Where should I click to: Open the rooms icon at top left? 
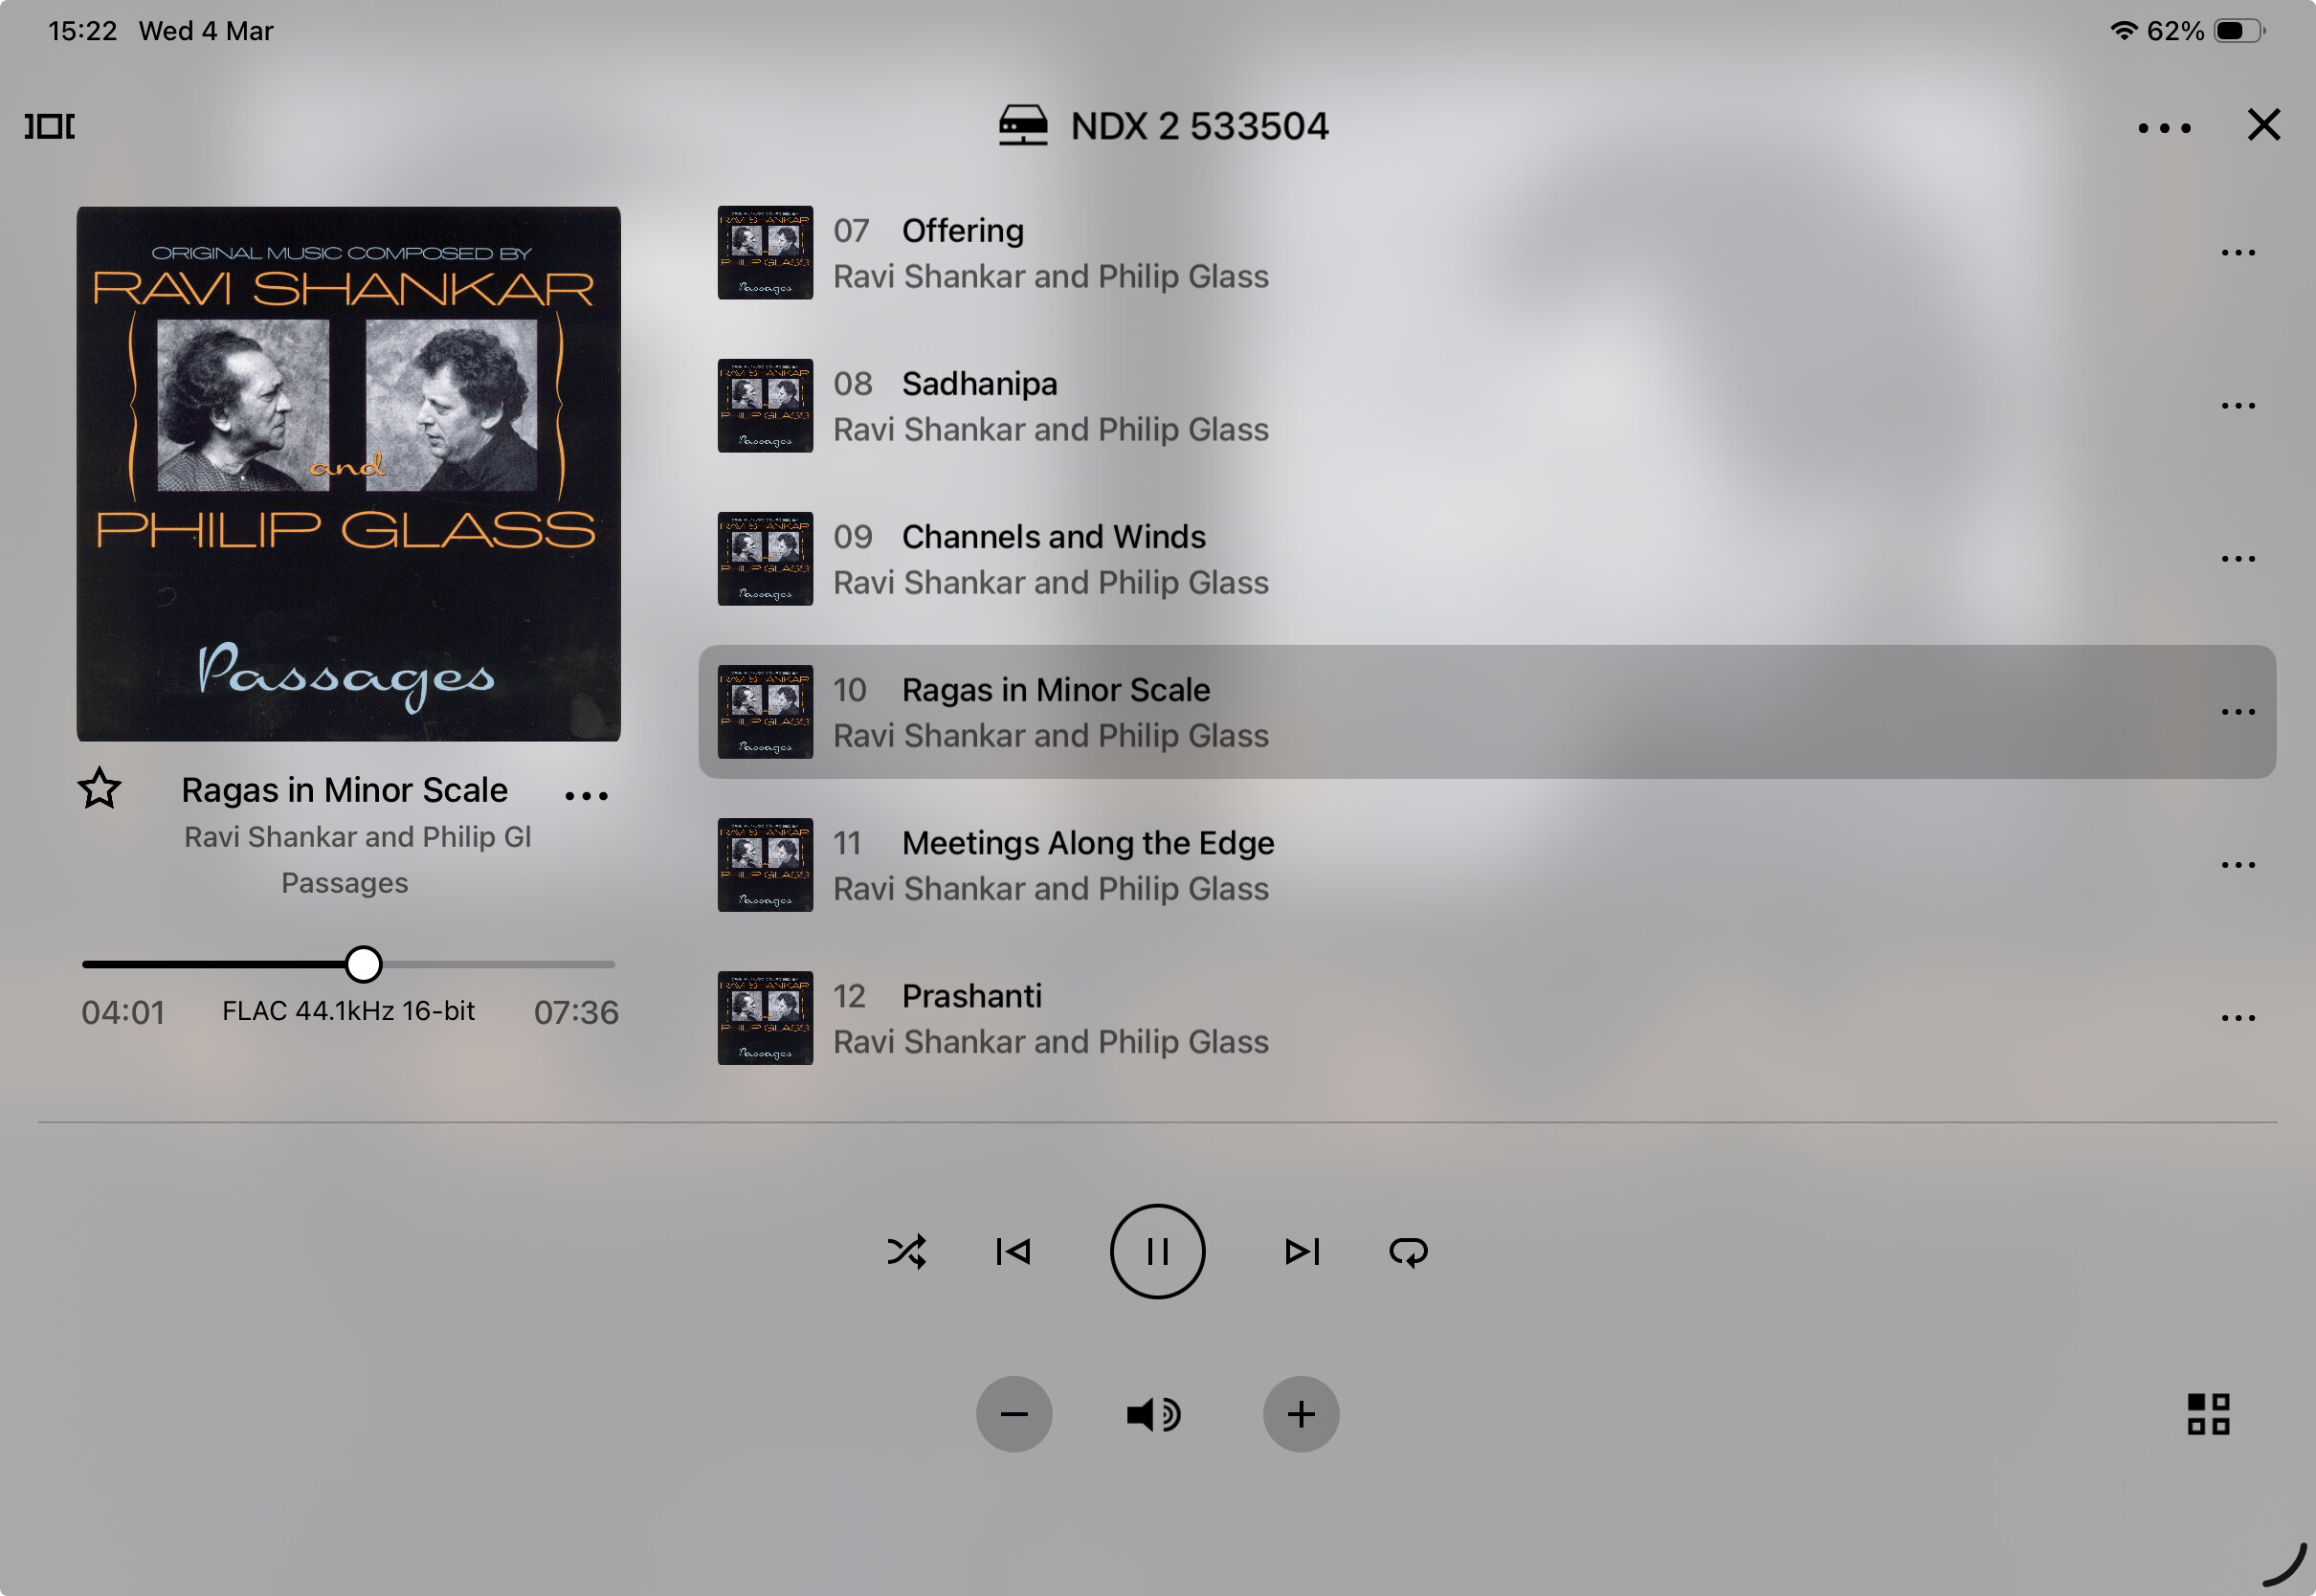[50, 126]
